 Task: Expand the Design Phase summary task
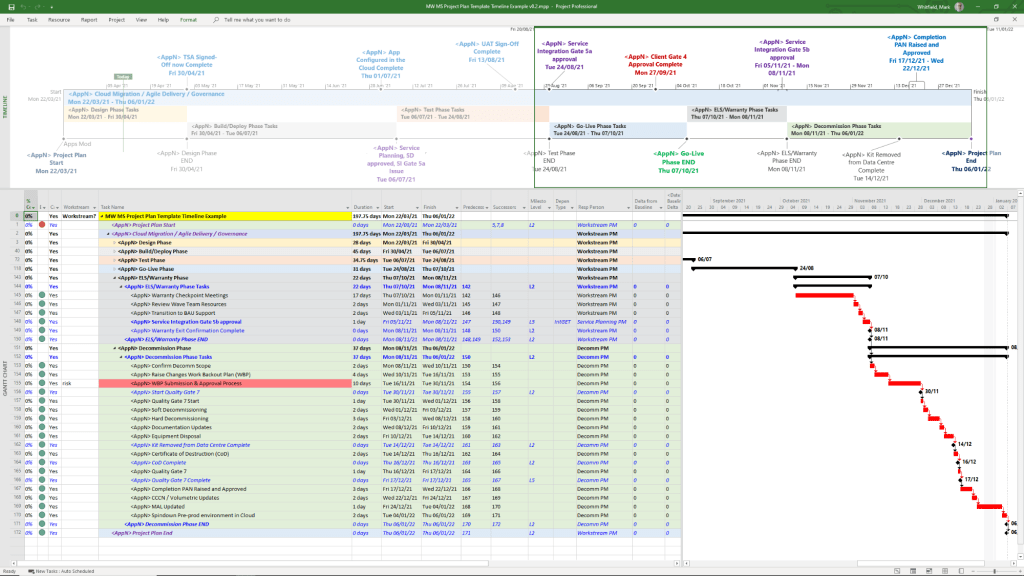(x=114, y=242)
